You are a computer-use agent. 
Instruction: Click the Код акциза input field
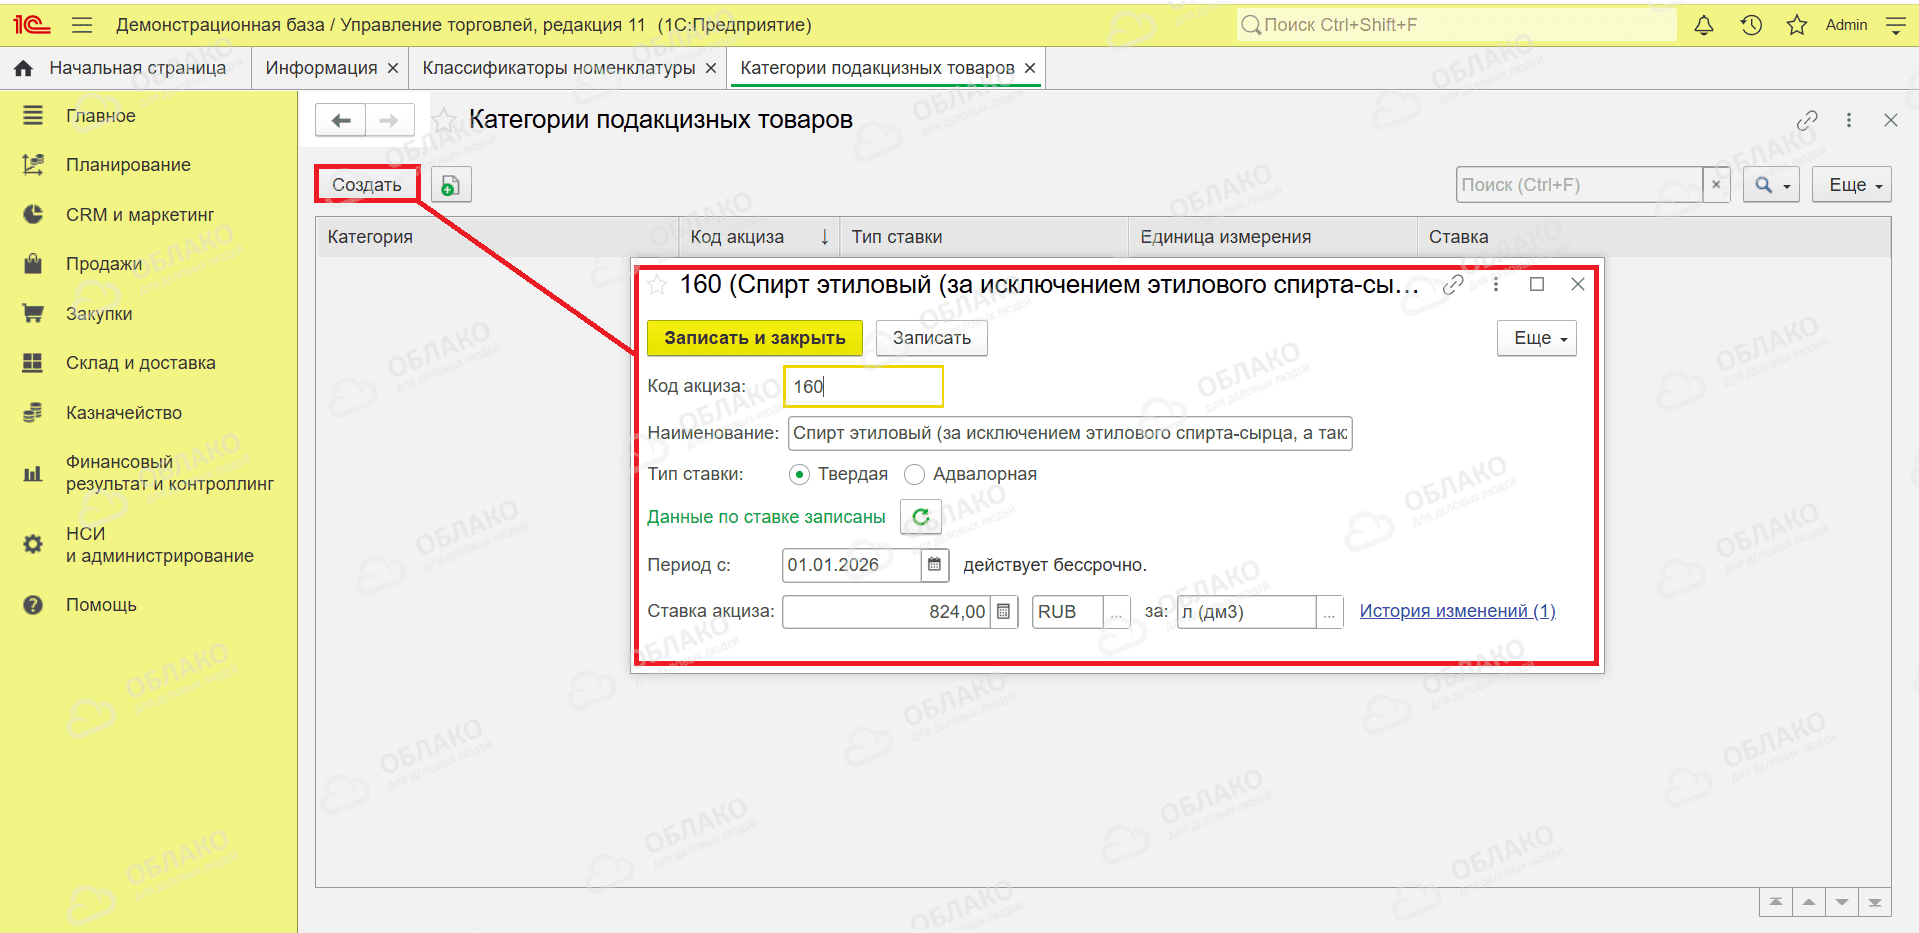pos(863,387)
